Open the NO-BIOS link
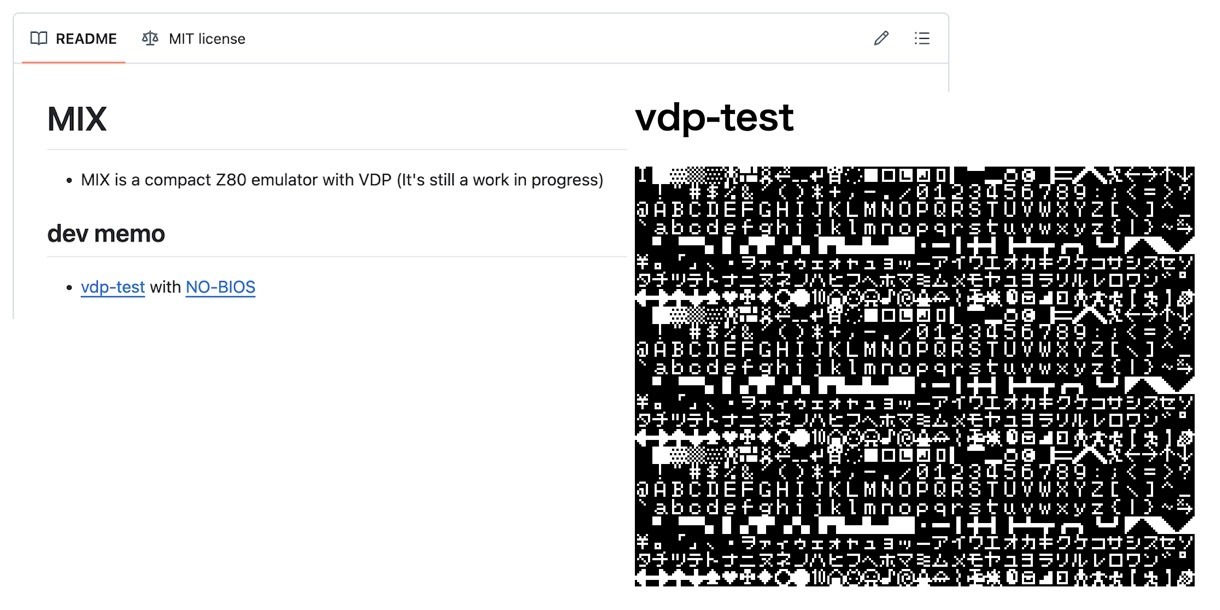1220x610 pixels. coord(221,287)
